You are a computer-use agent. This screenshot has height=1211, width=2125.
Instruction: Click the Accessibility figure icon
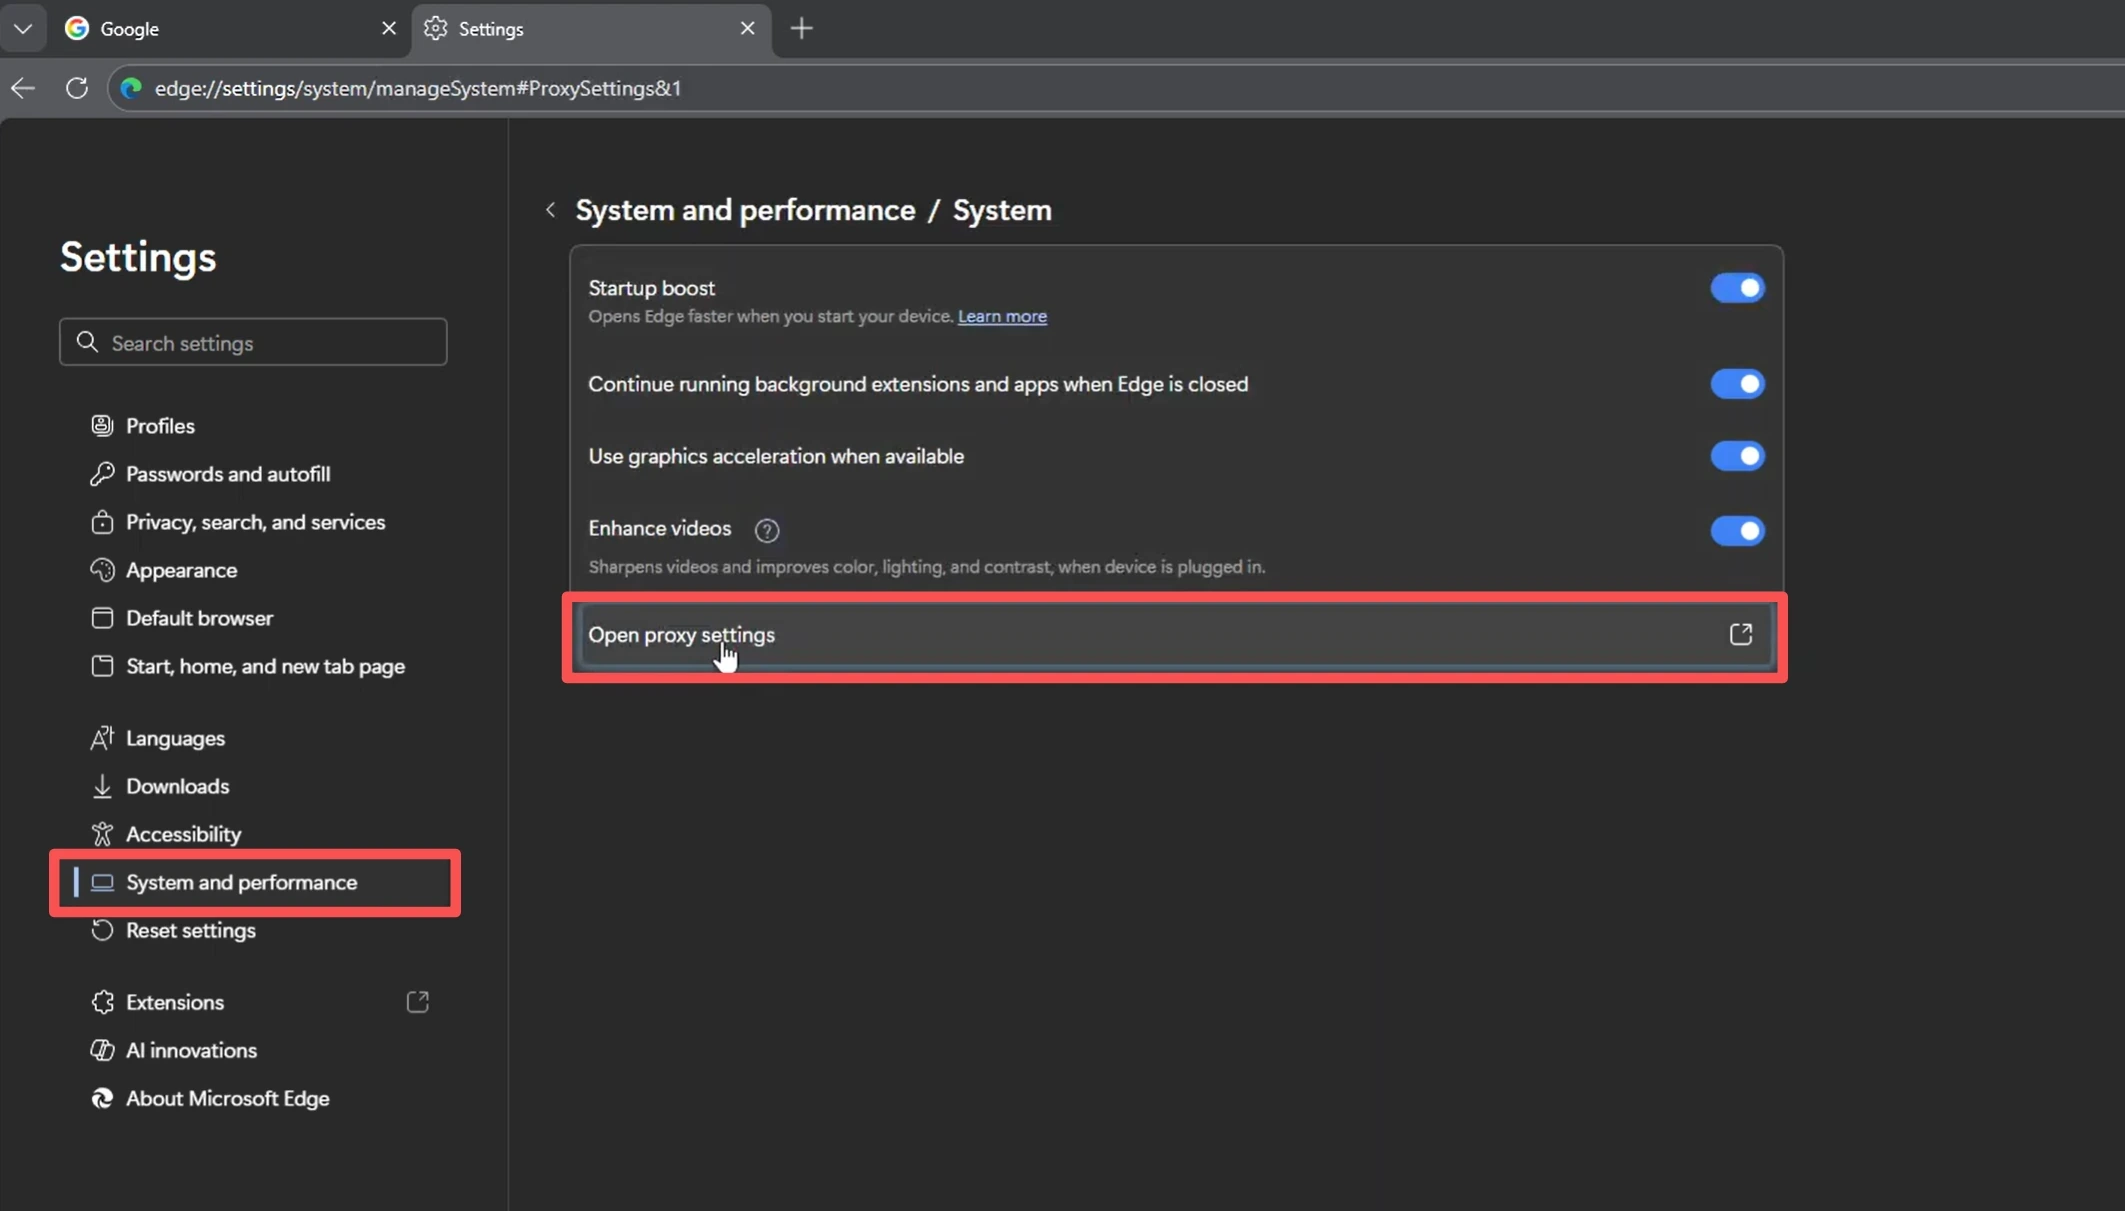tap(102, 834)
